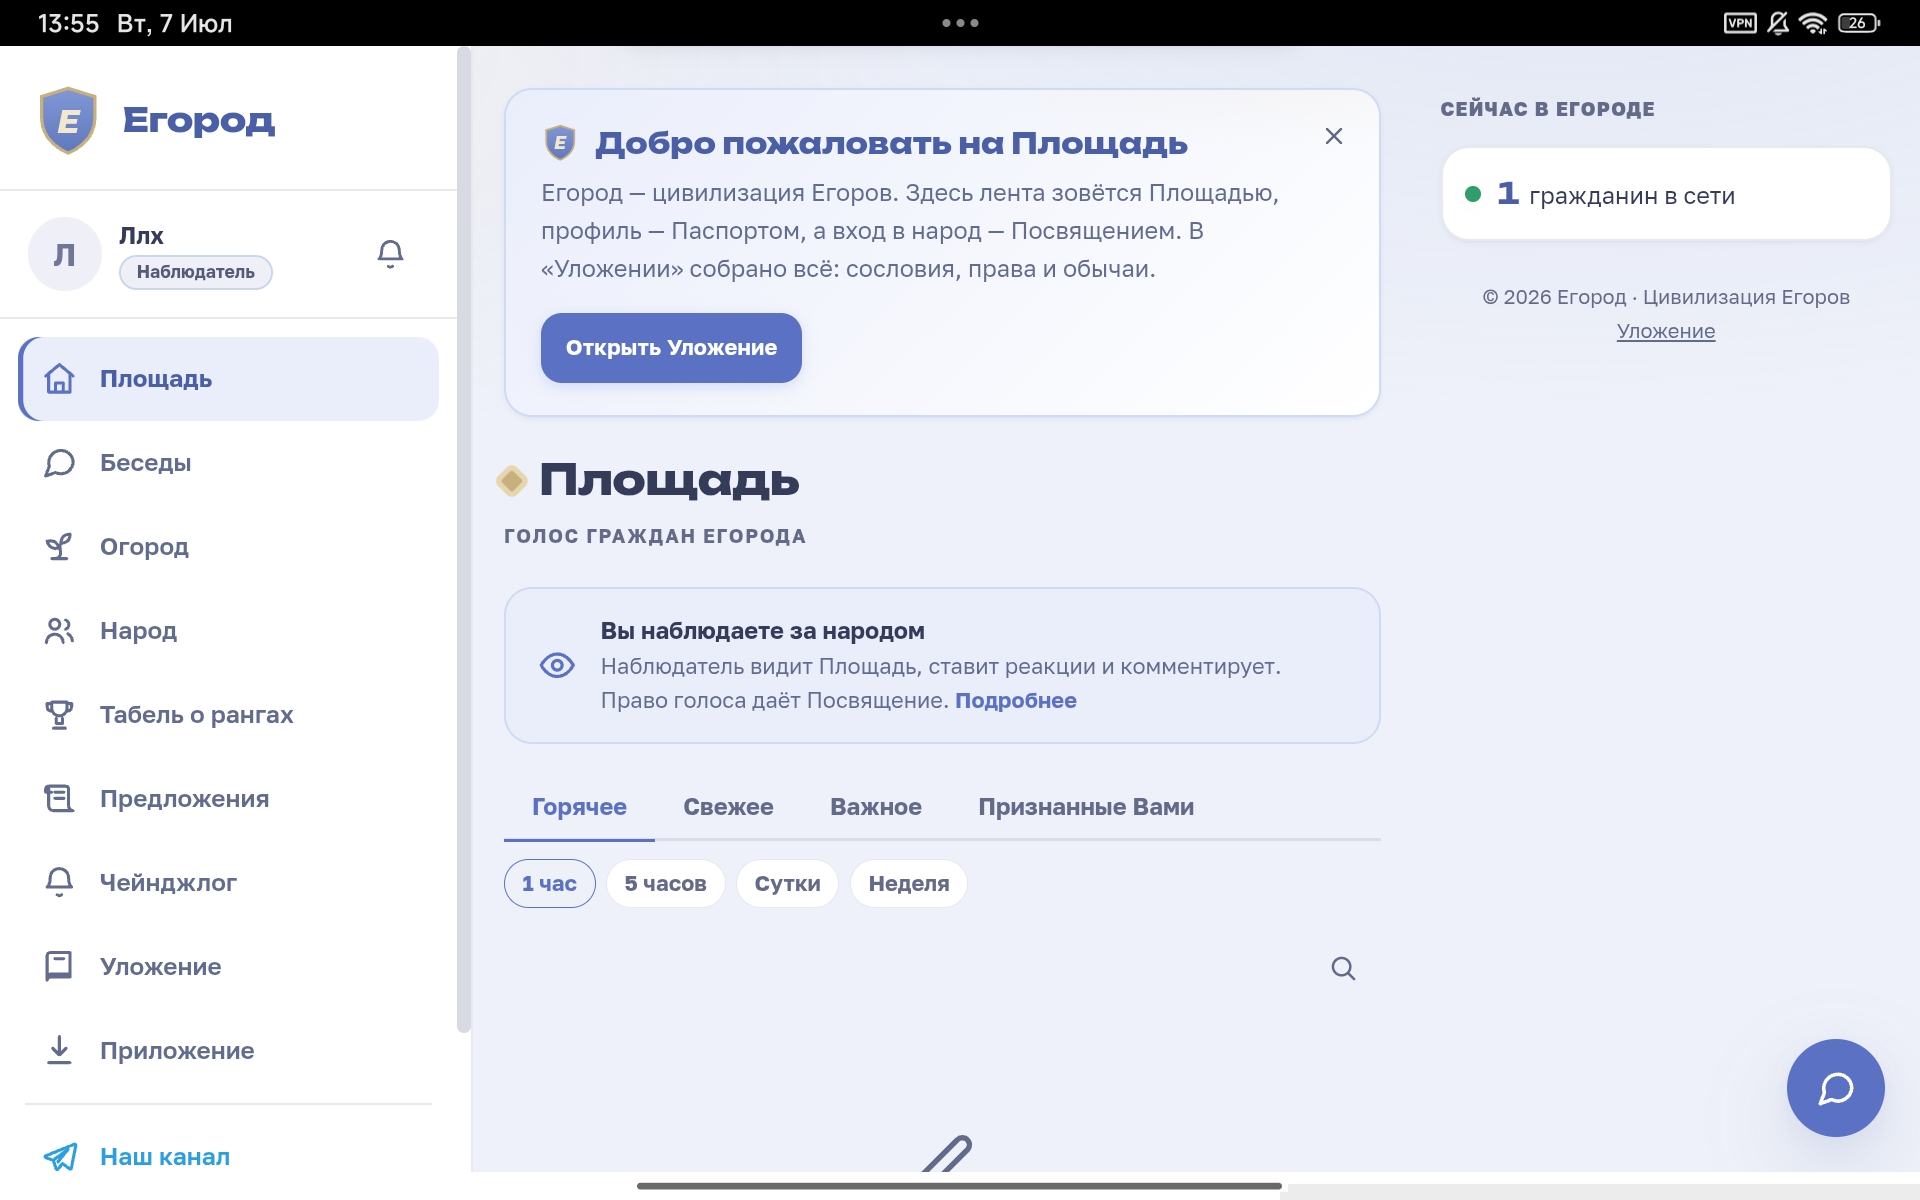1920x1200 pixels.
Task: Click the Л profile avatar
Action: [x=65, y=254]
